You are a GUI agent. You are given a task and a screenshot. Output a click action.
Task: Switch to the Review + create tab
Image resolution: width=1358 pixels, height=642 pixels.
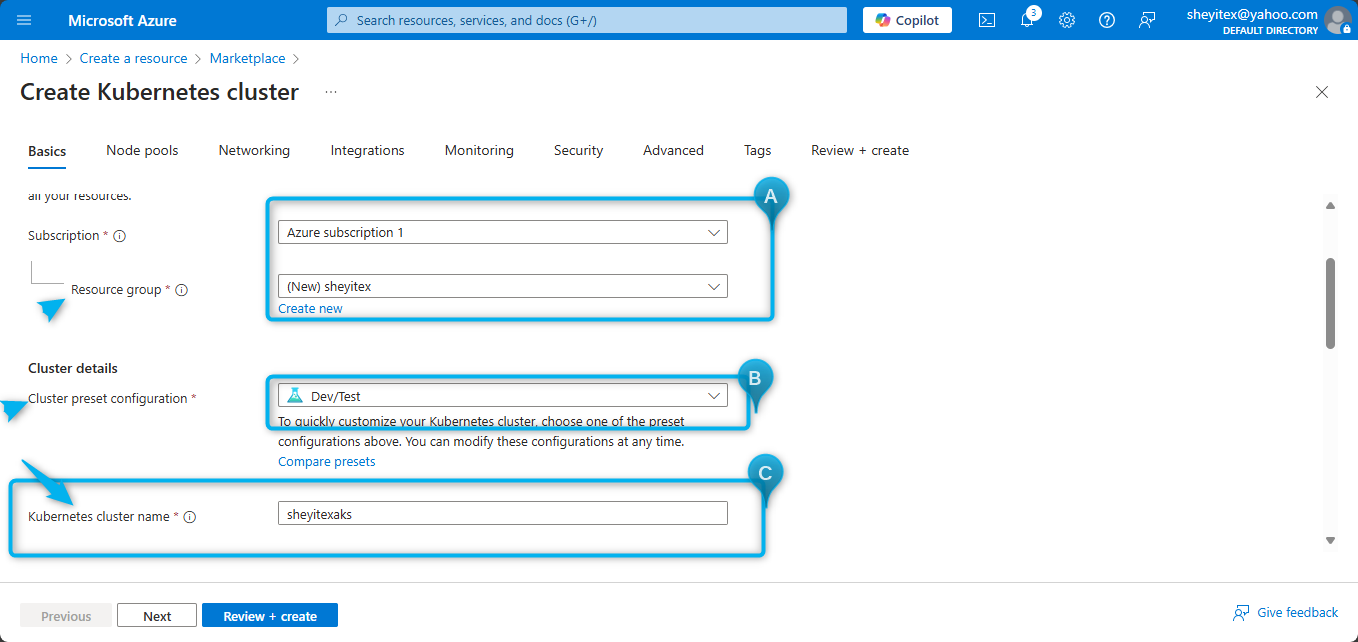tap(860, 150)
